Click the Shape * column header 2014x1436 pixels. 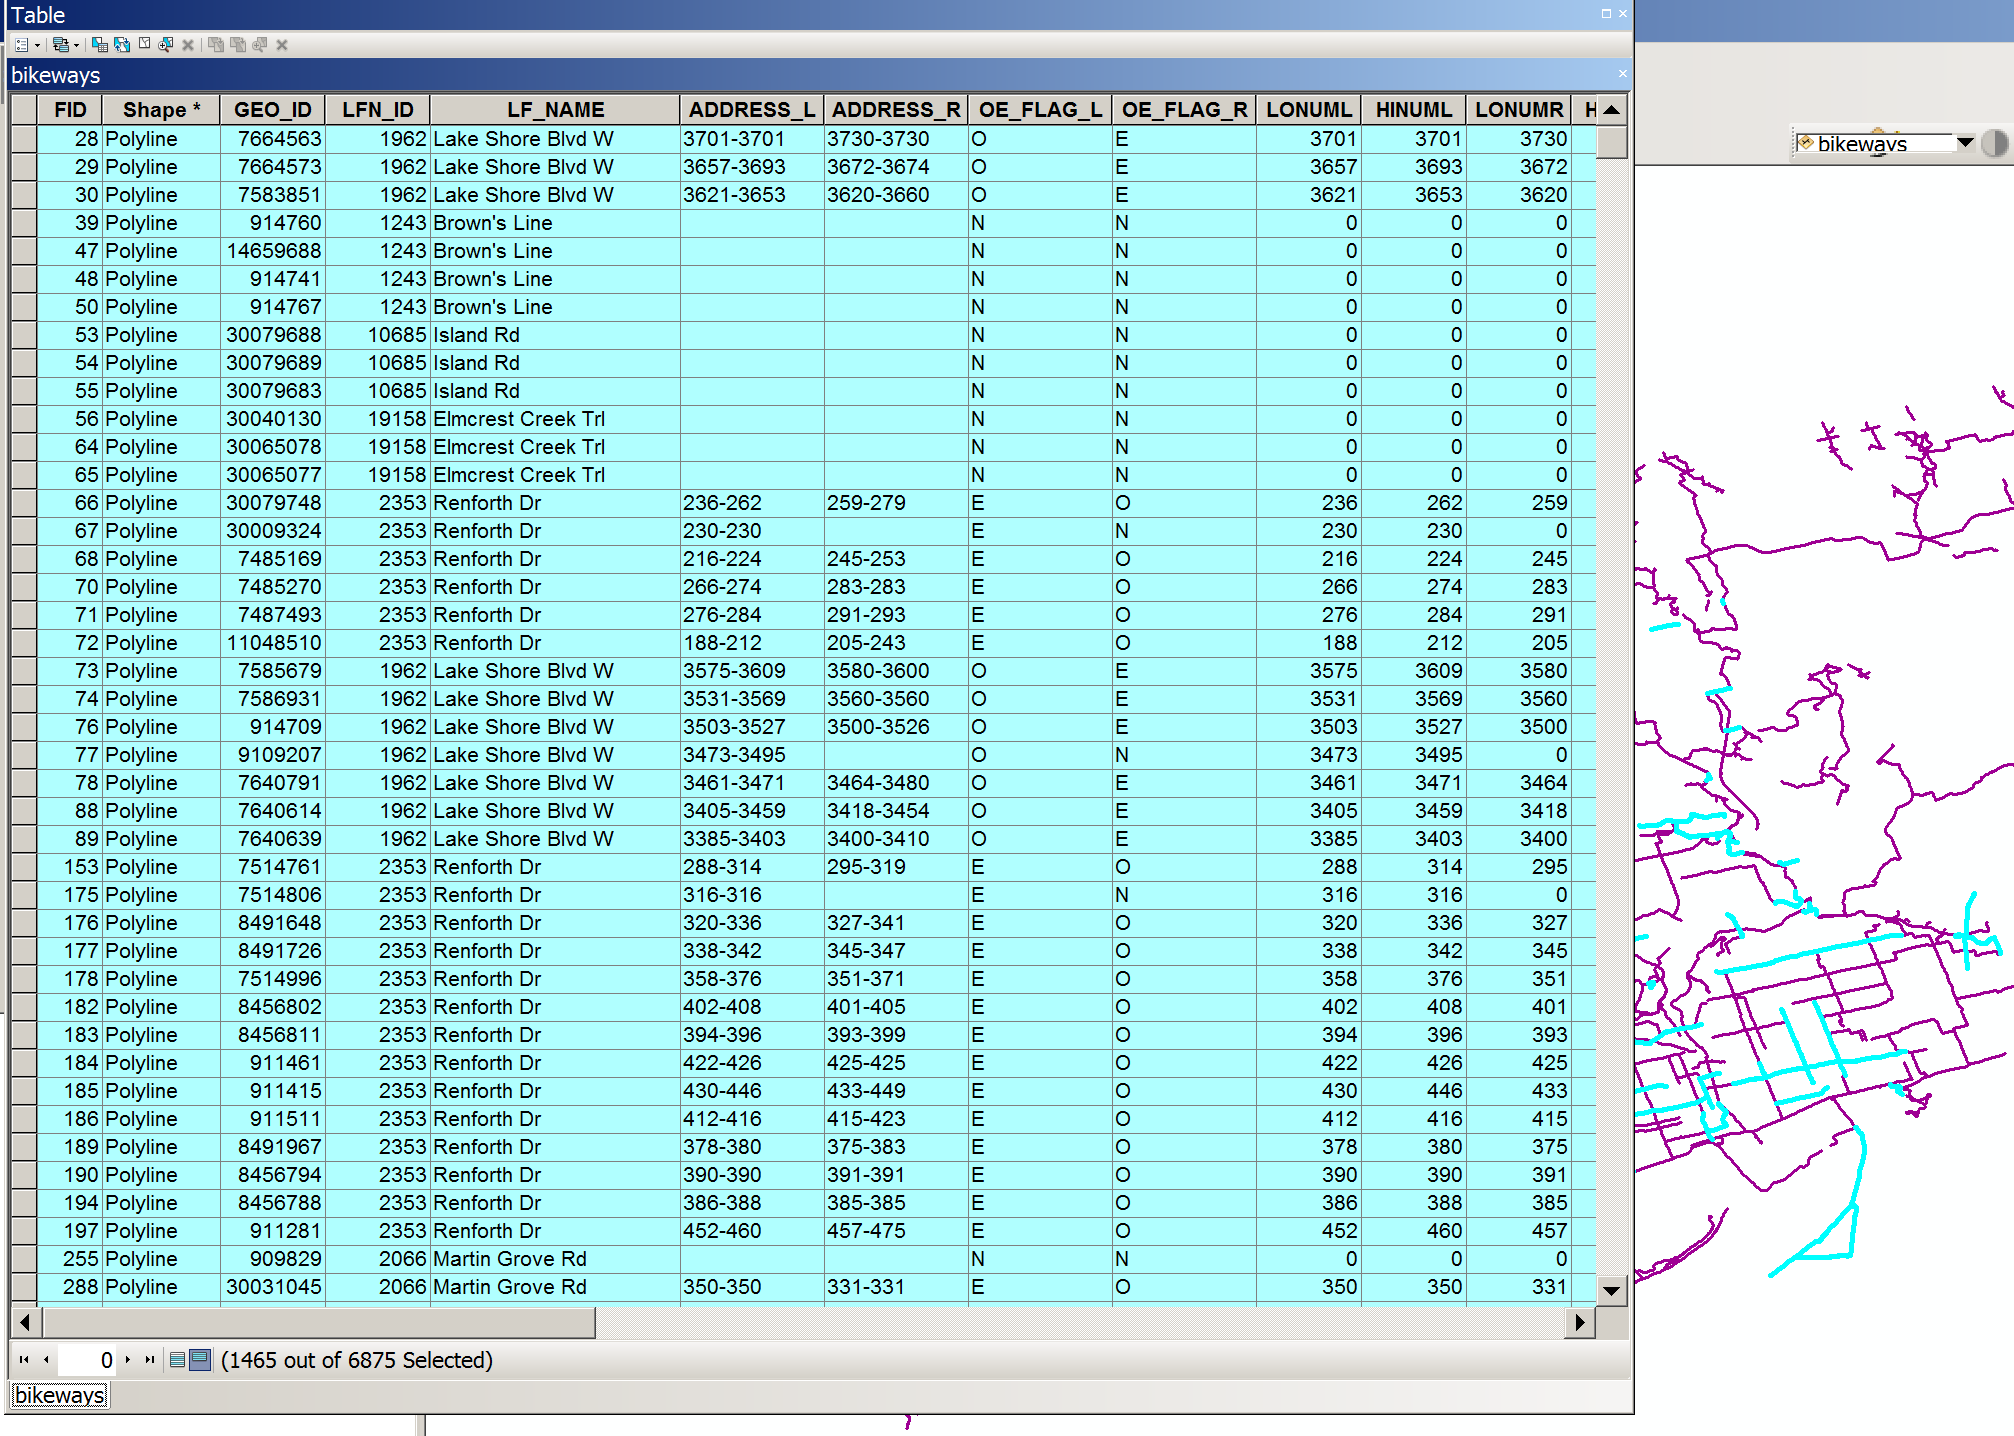[x=161, y=110]
